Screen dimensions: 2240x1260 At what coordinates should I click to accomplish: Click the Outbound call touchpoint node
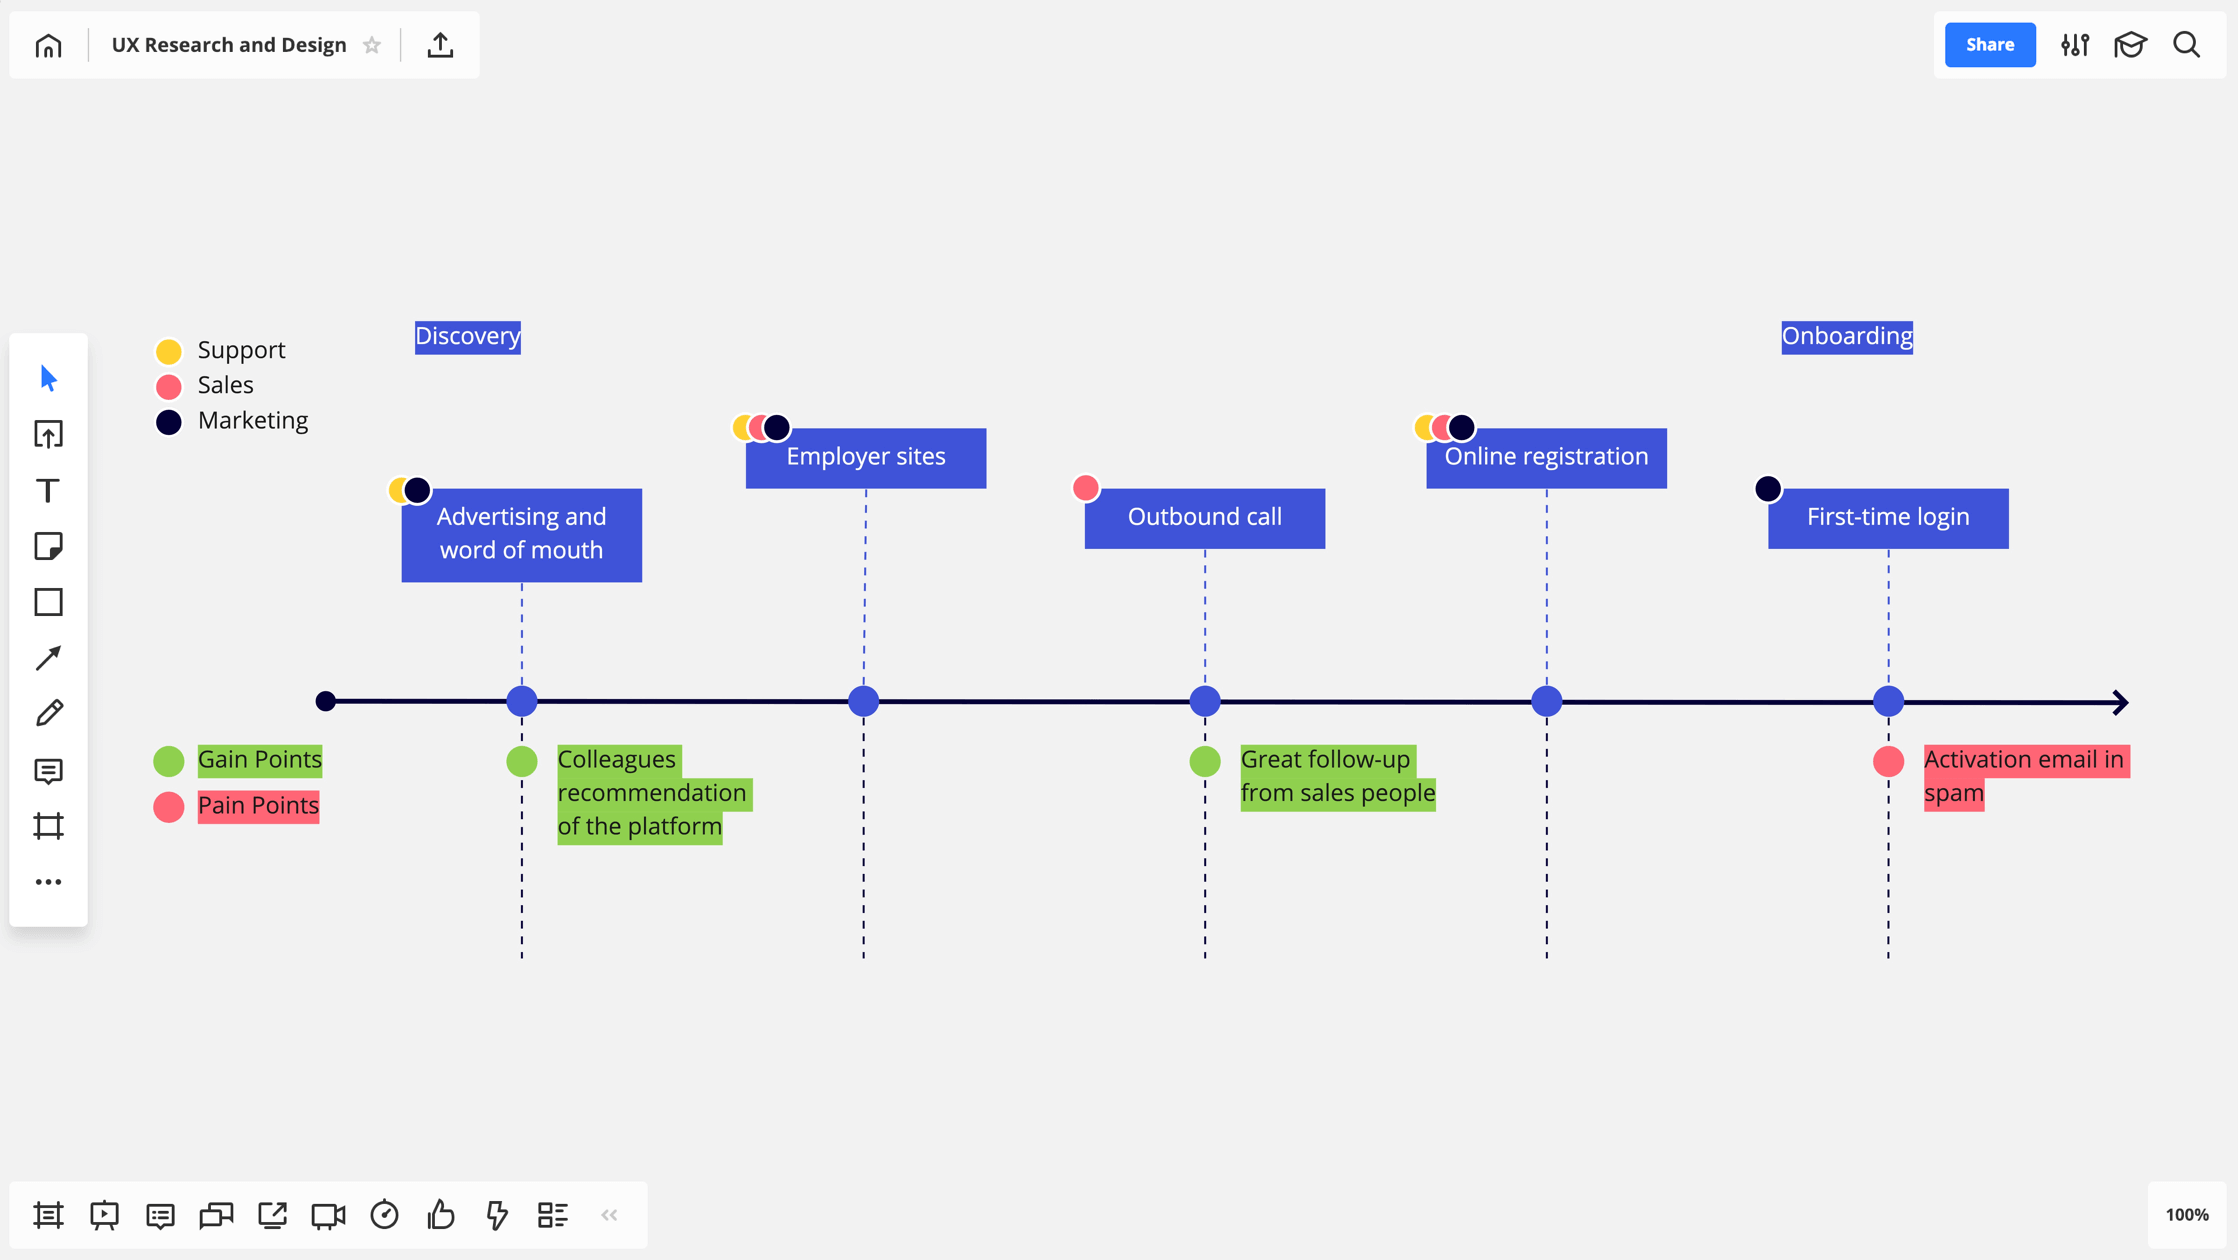(x=1206, y=702)
